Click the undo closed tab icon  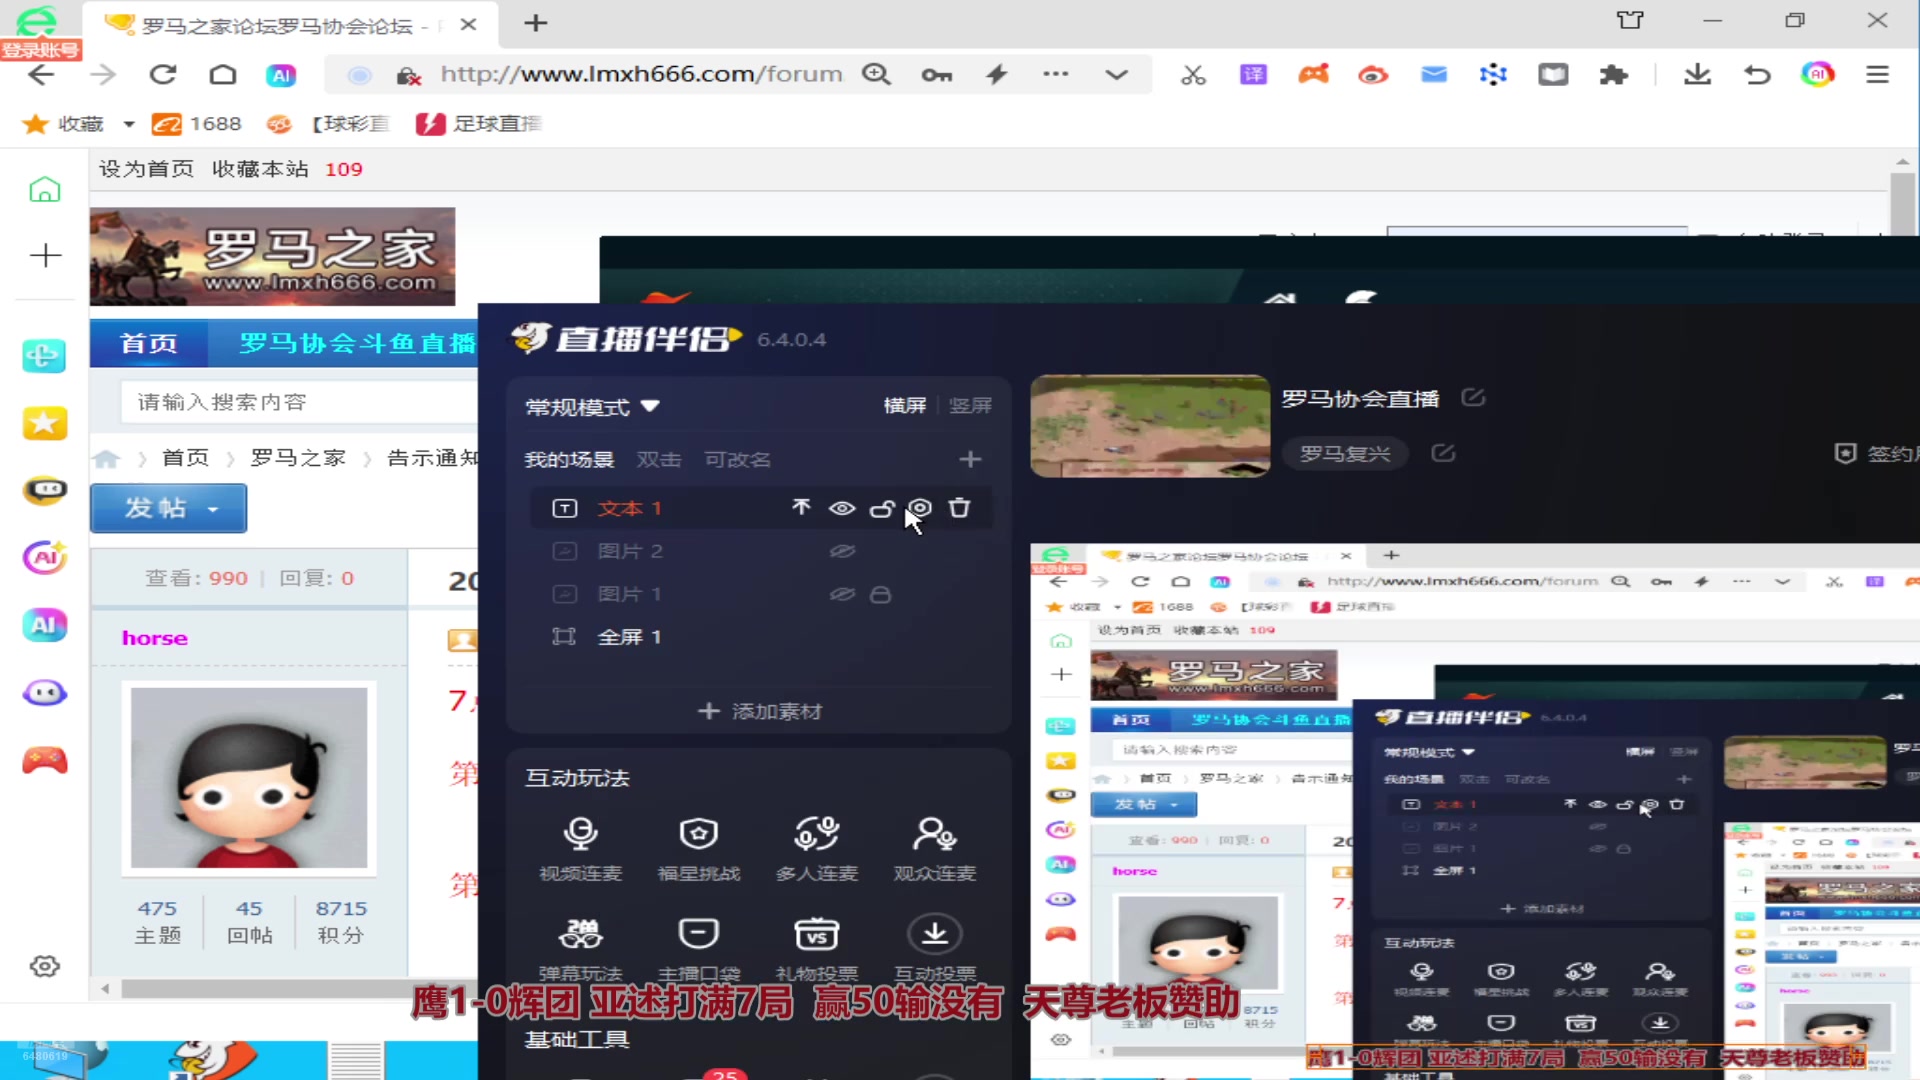pos(1757,75)
